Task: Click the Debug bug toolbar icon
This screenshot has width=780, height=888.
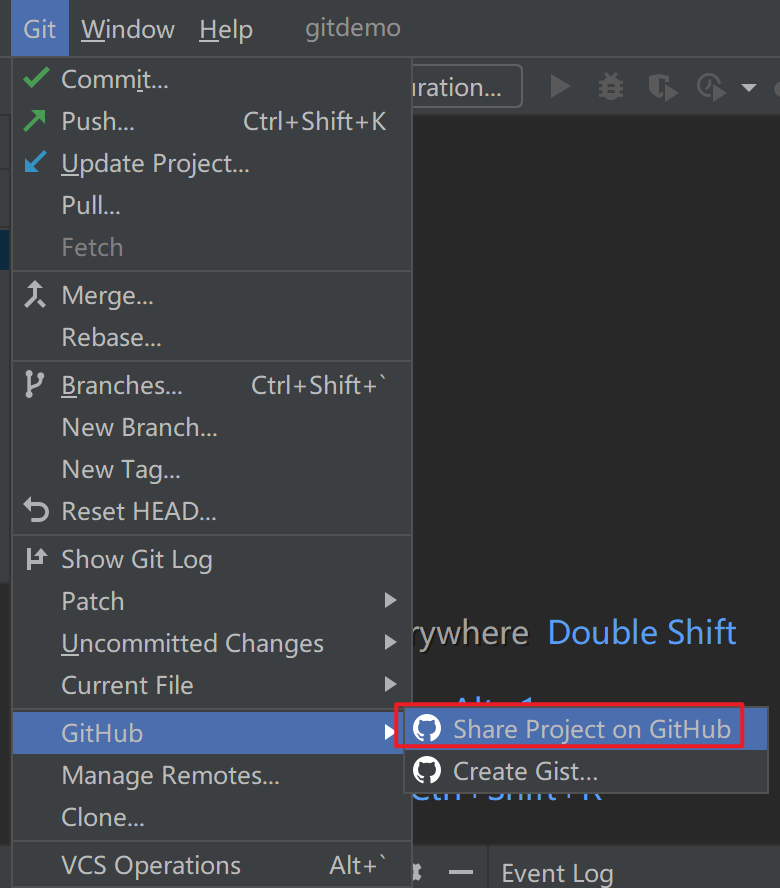Action: pyautogui.click(x=611, y=87)
